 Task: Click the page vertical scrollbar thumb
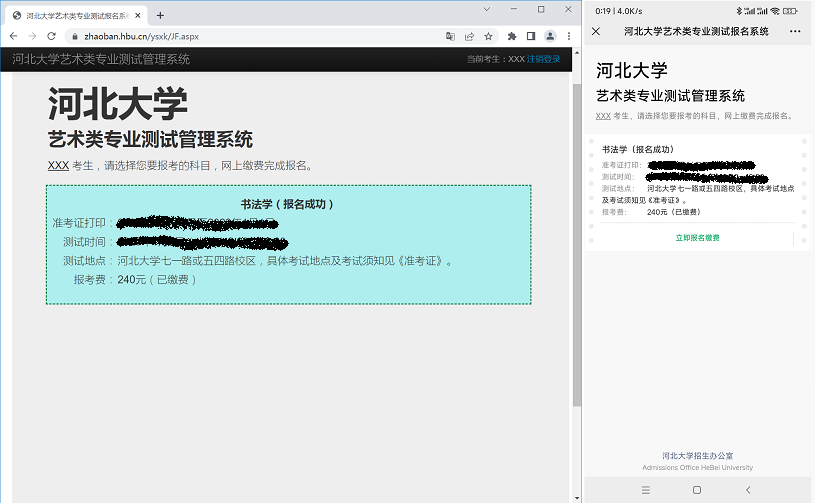(576, 244)
